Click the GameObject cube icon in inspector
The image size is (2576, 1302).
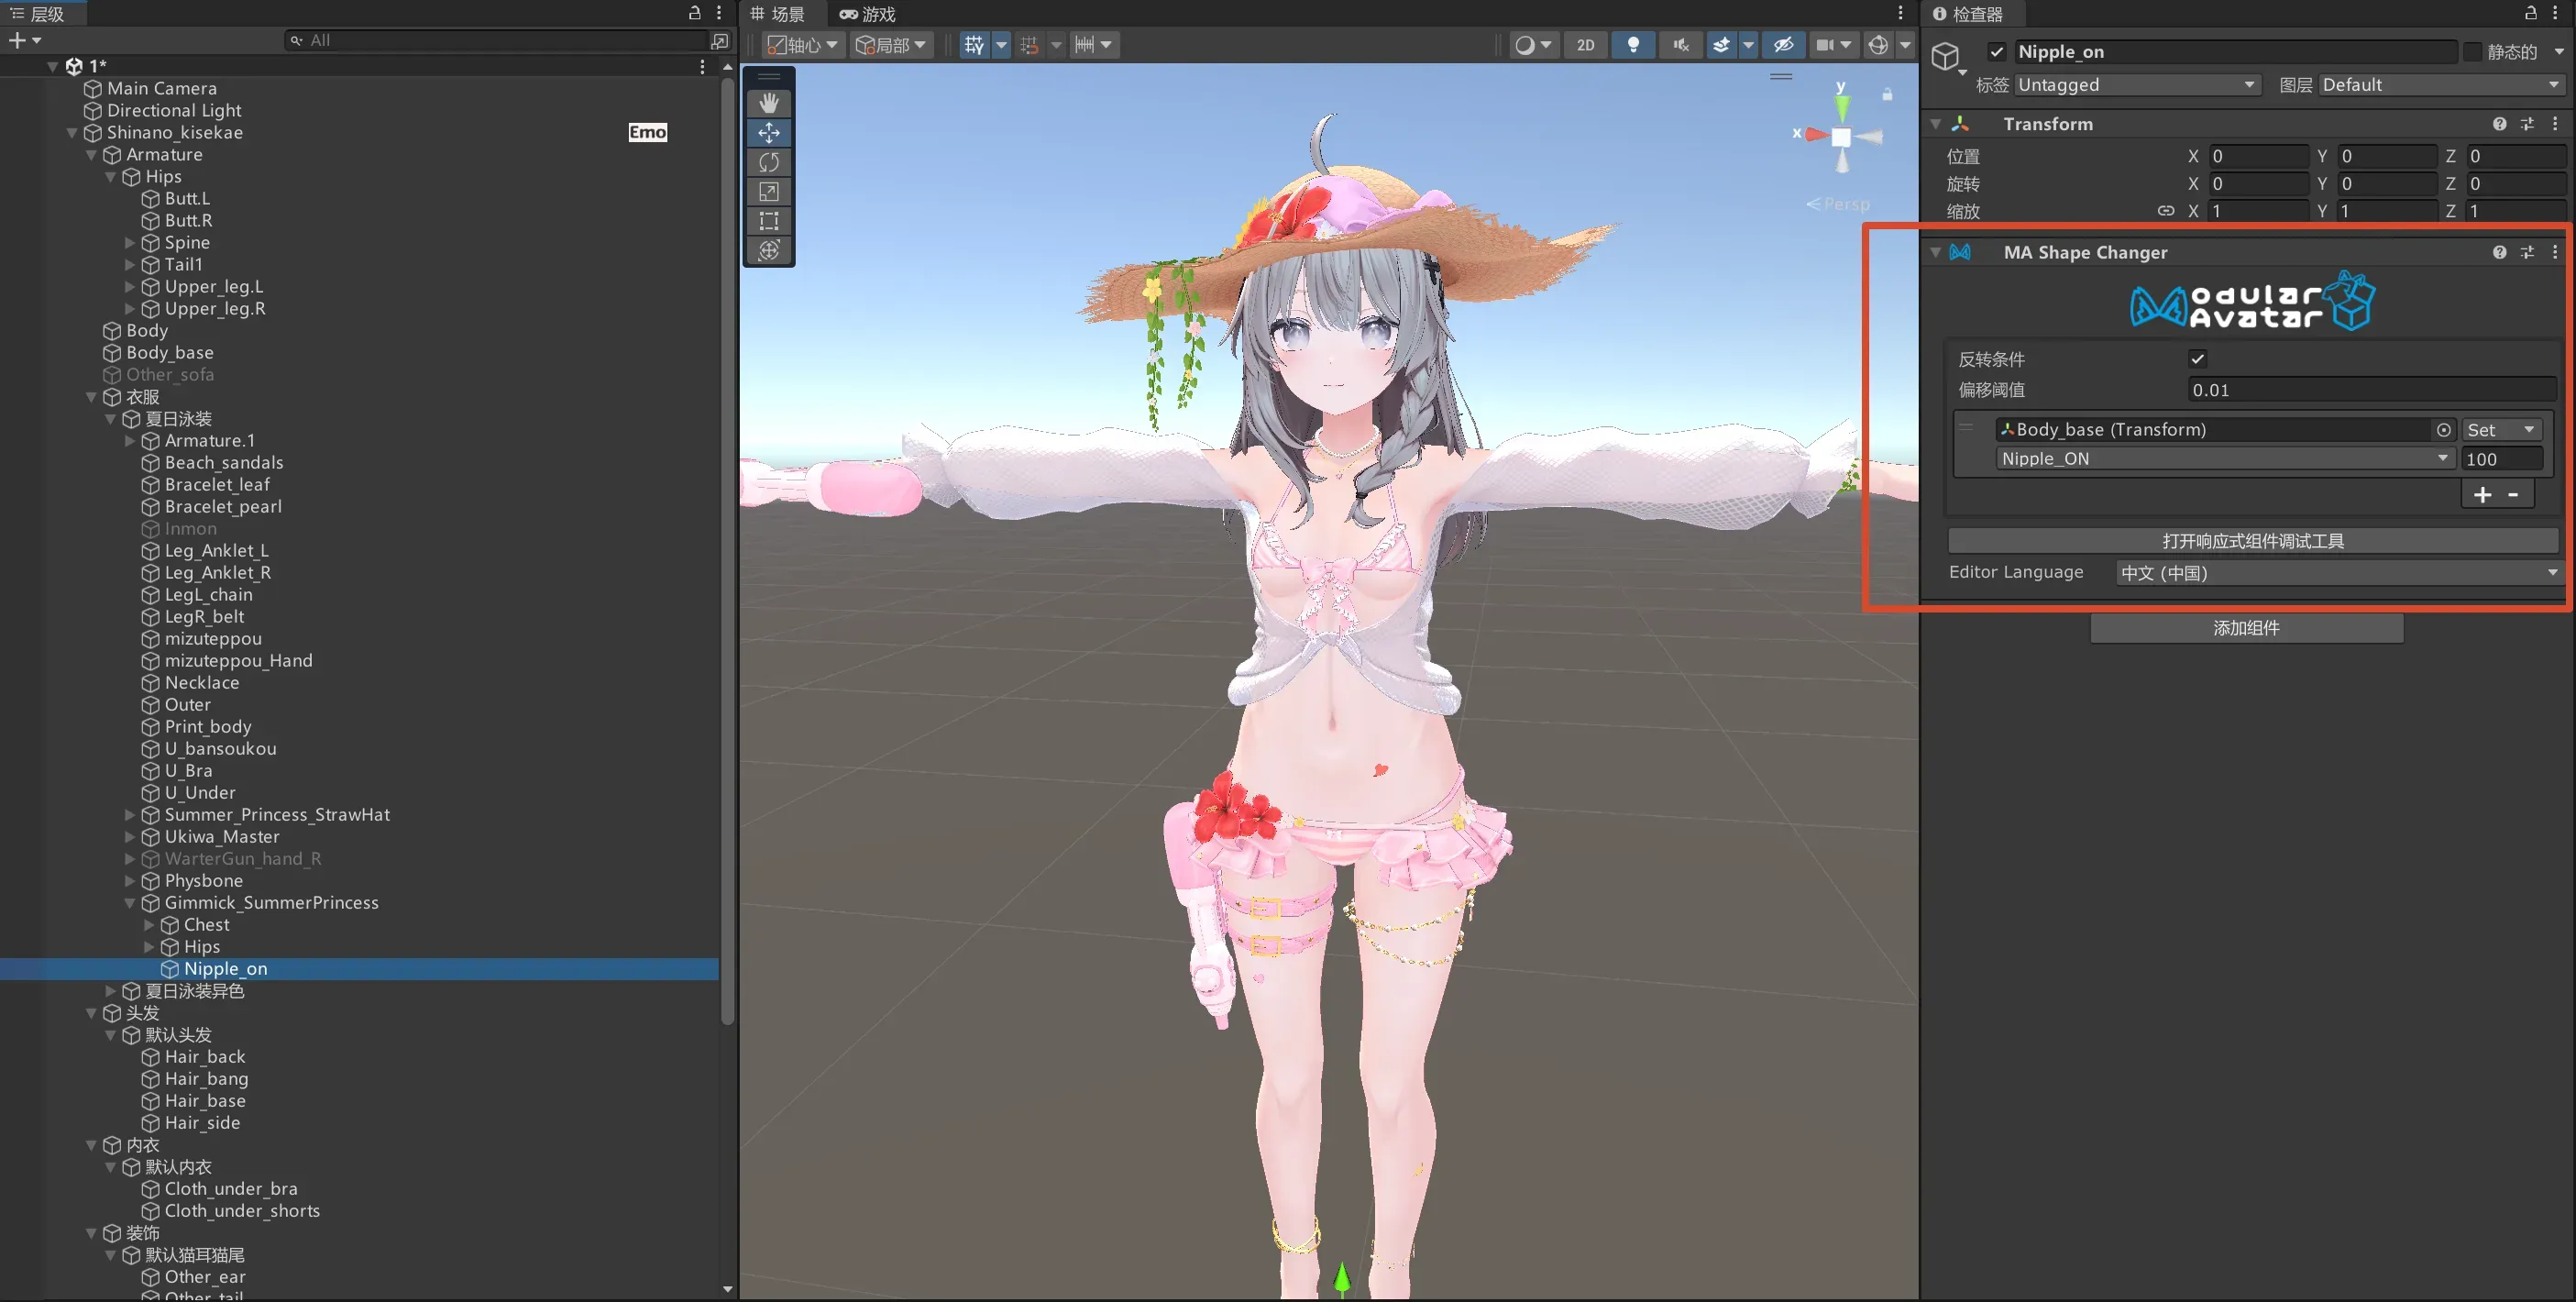coord(1945,56)
